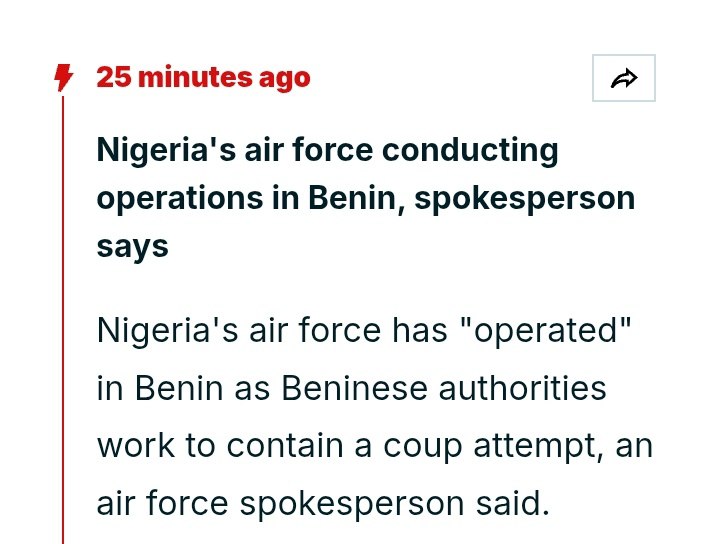Select the word "spokesperson" in the bold headline
The image size is (719, 544).
(524, 198)
